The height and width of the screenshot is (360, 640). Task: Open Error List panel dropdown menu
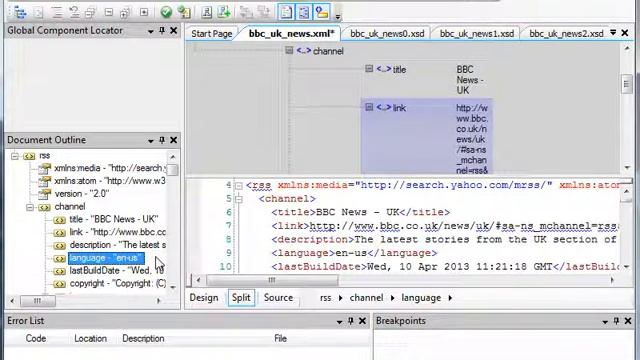(x=339, y=322)
